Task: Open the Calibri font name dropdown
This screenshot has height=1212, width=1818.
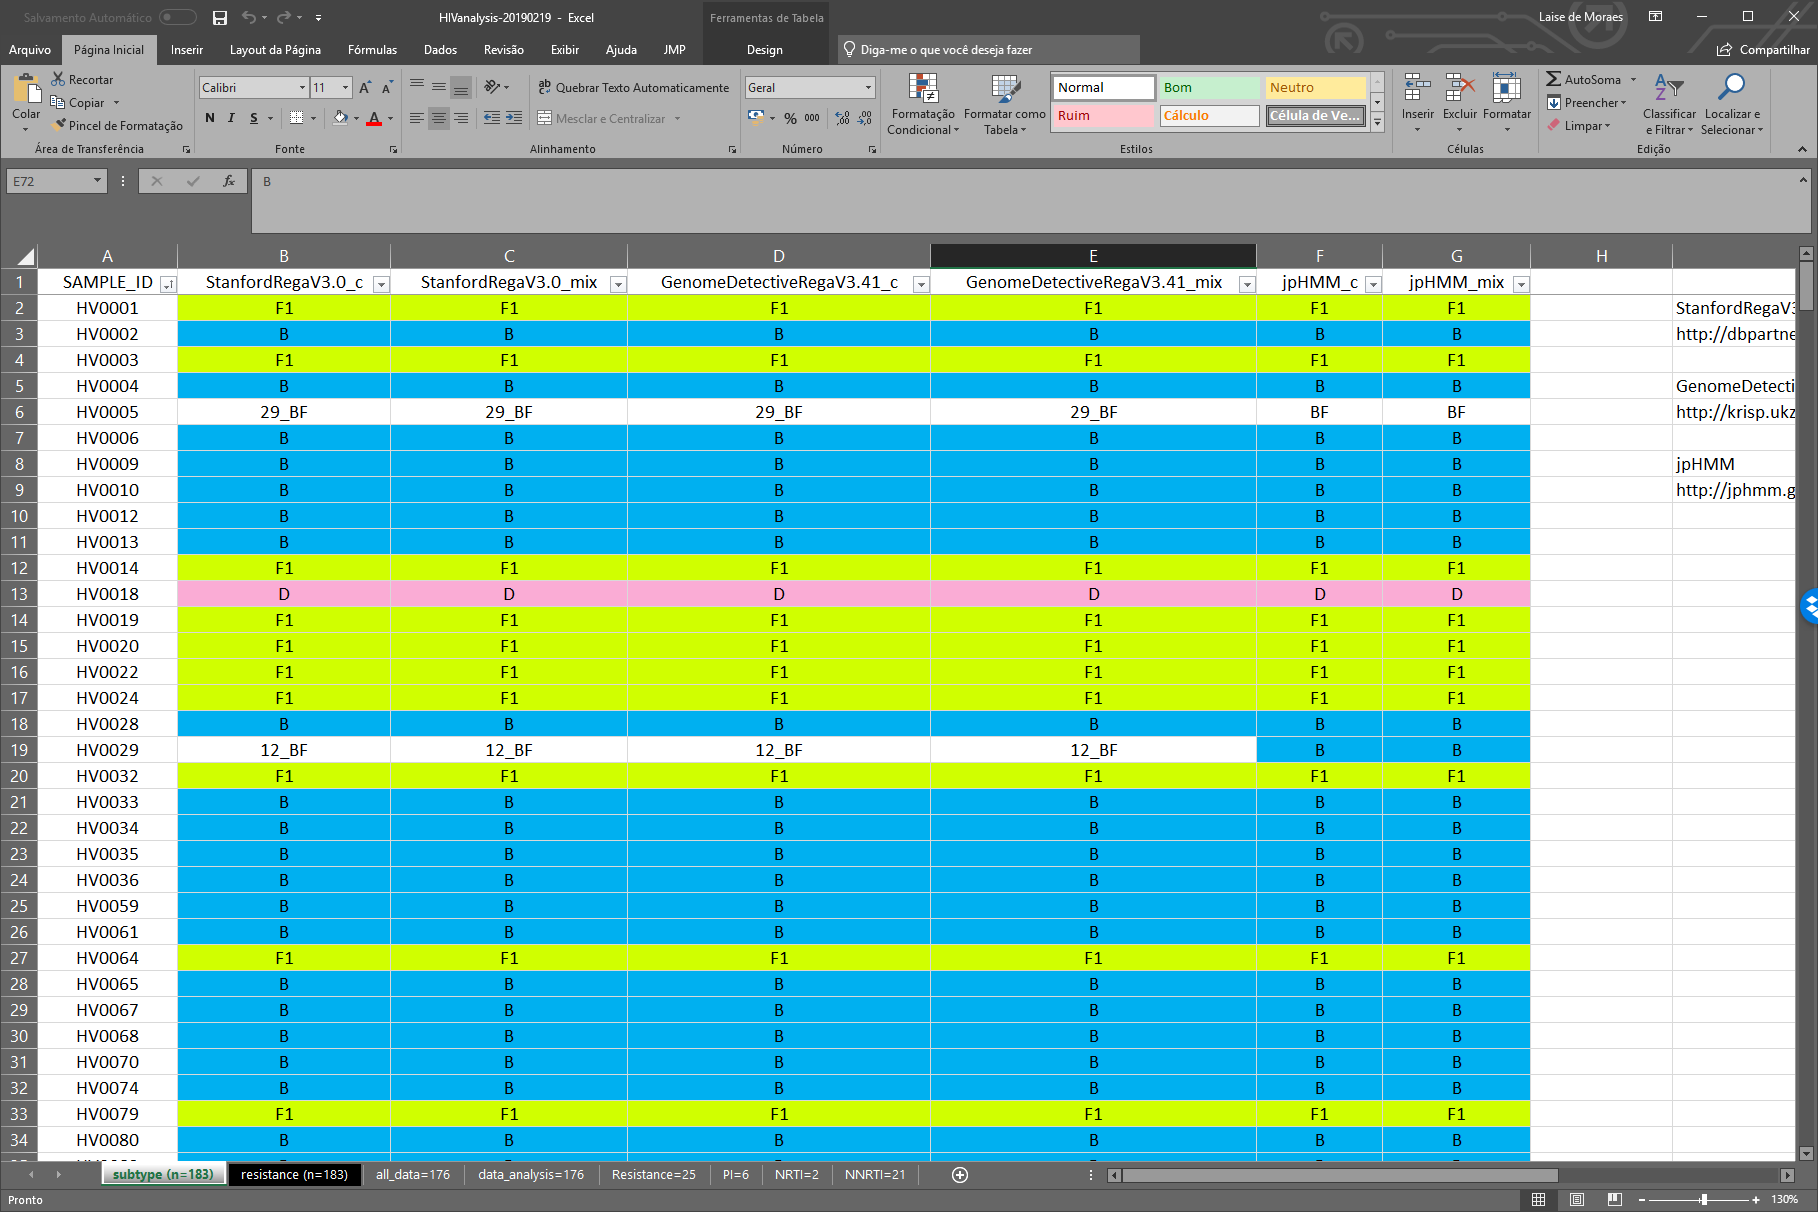Action: click(302, 88)
